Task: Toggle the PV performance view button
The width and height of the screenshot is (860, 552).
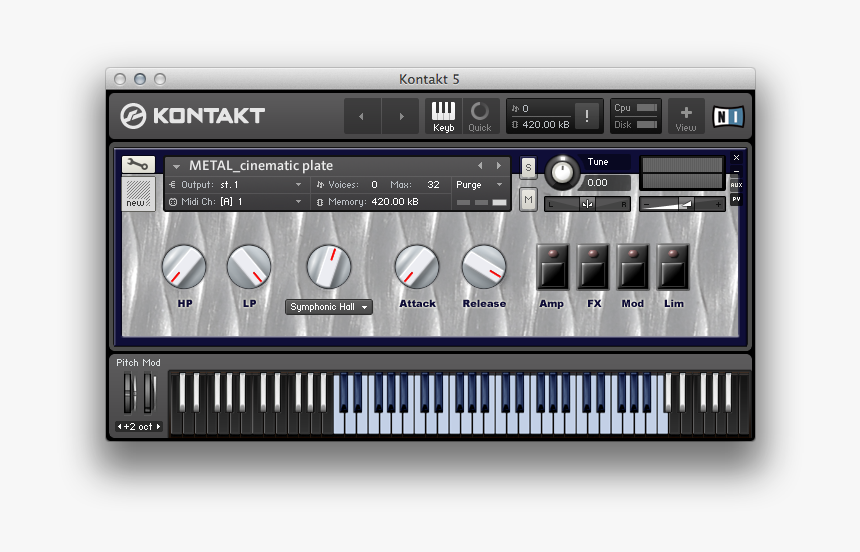Action: [x=737, y=199]
